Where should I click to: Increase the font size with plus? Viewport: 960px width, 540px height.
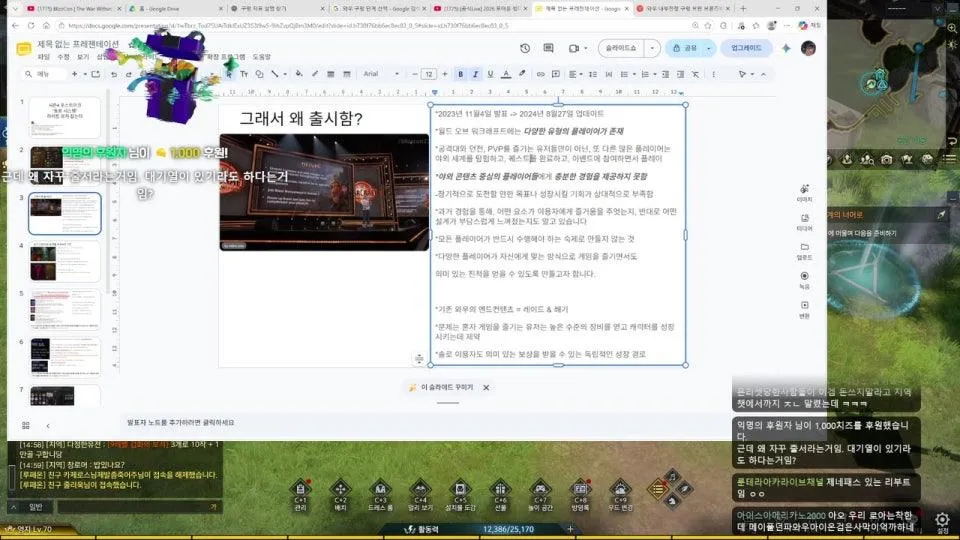pyautogui.click(x=444, y=74)
